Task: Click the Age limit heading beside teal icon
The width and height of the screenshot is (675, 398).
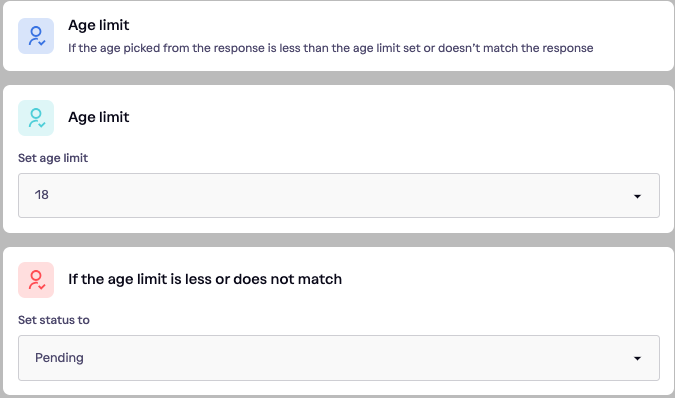Action: coord(99,117)
